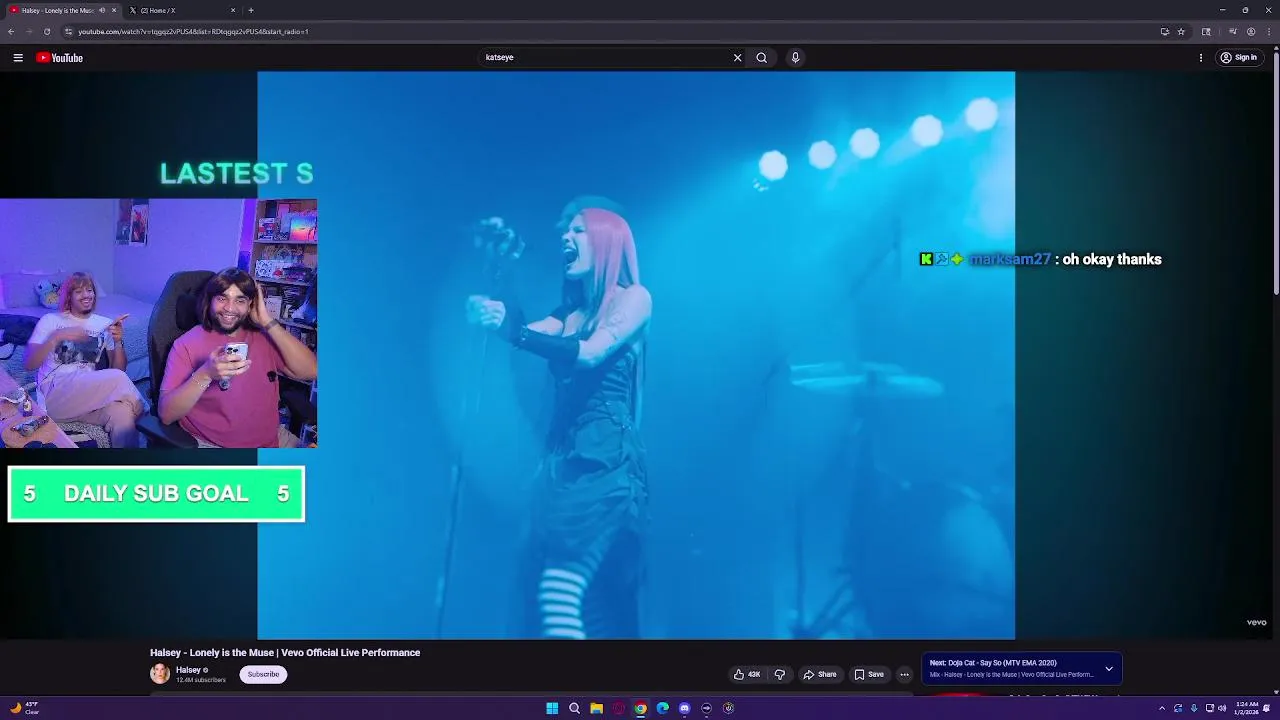
Task: Open YouTube settings three-dot menu
Action: click(x=1201, y=58)
